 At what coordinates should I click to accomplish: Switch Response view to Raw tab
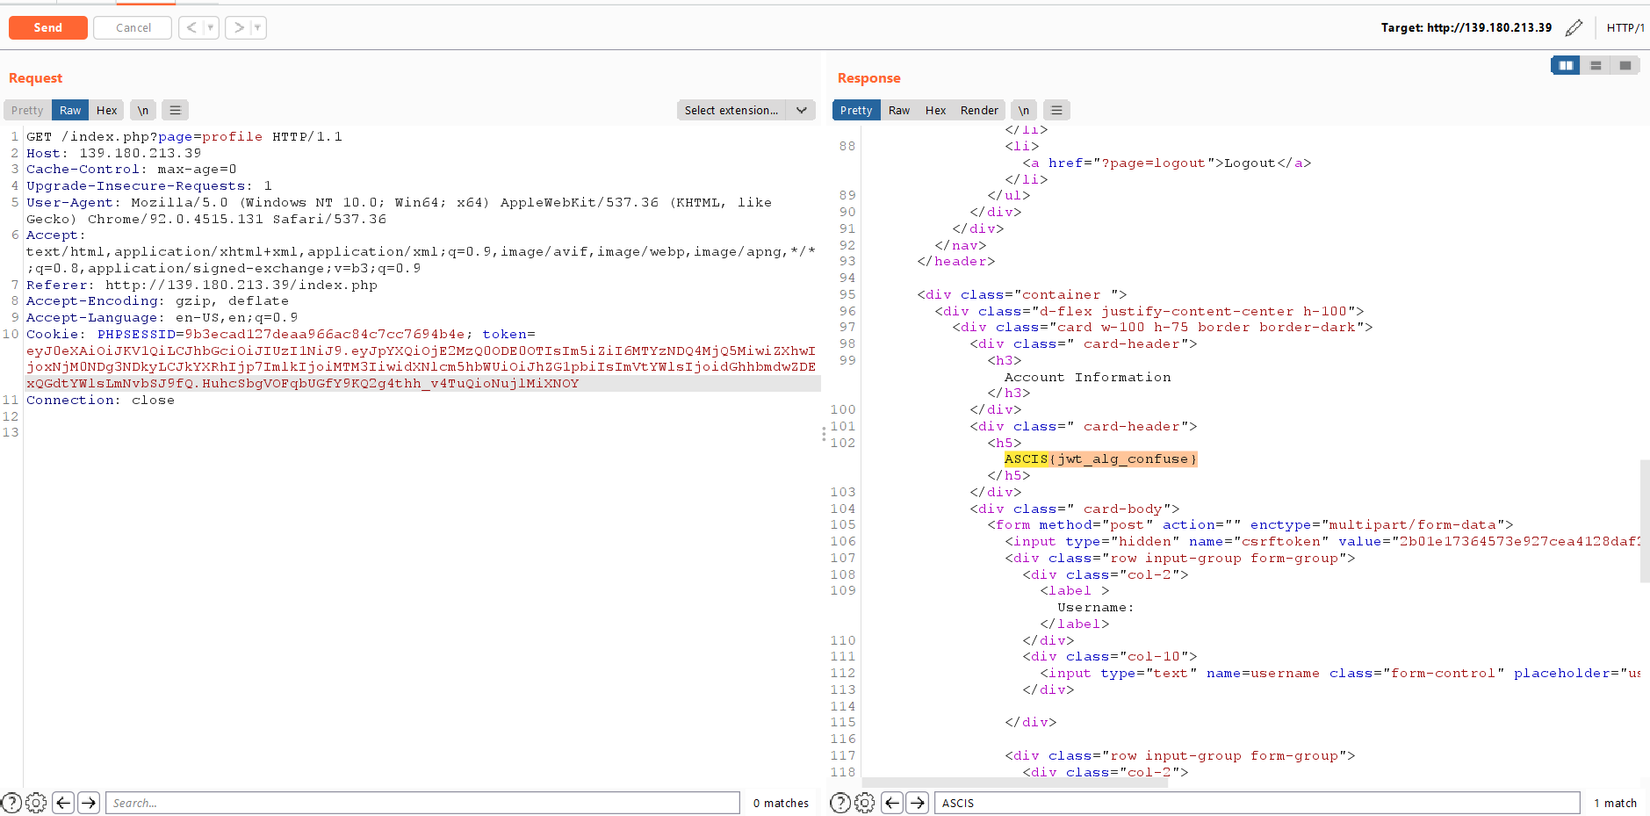point(899,110)
